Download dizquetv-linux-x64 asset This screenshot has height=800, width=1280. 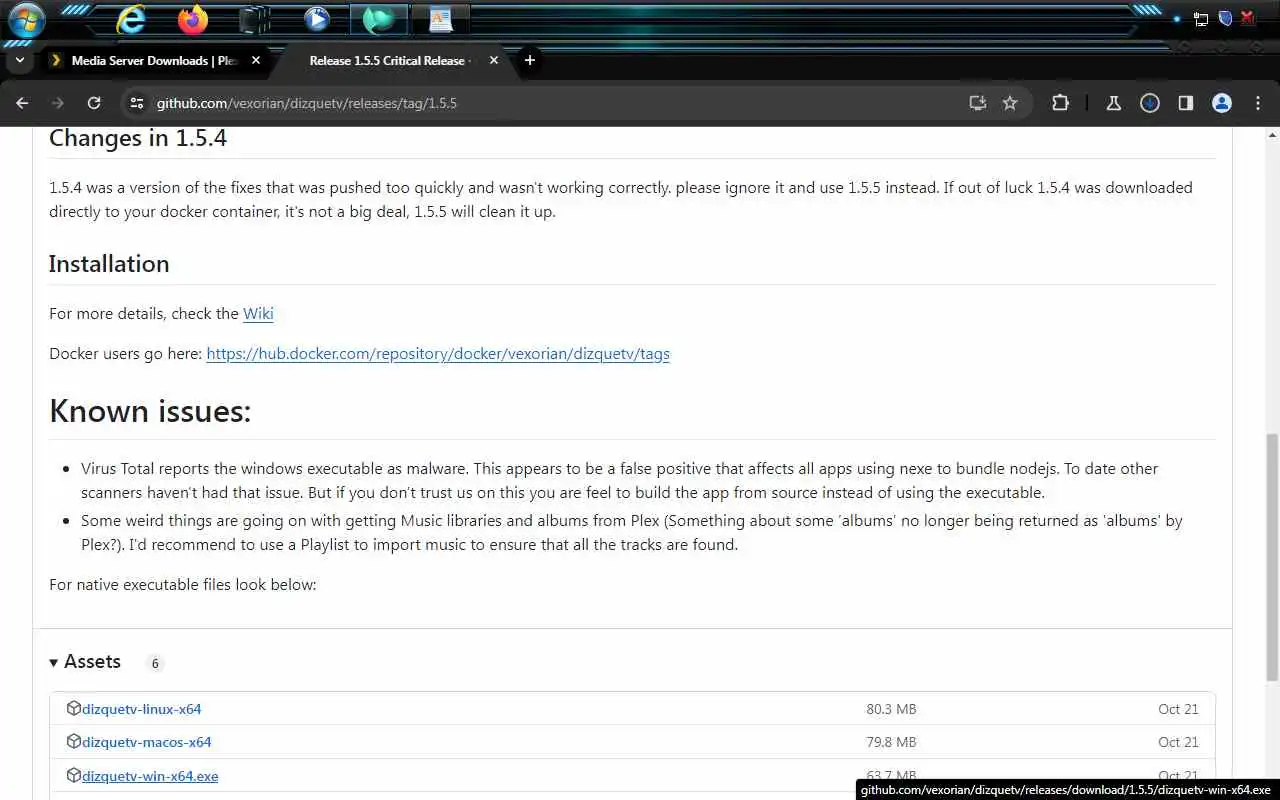coord(142,709)
